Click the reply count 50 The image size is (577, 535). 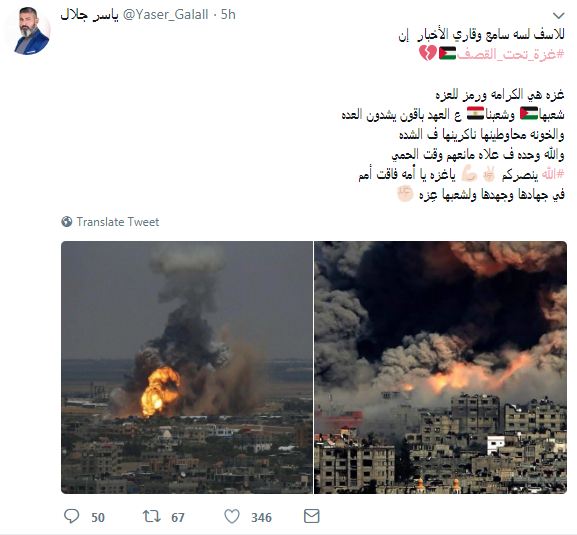98,518
